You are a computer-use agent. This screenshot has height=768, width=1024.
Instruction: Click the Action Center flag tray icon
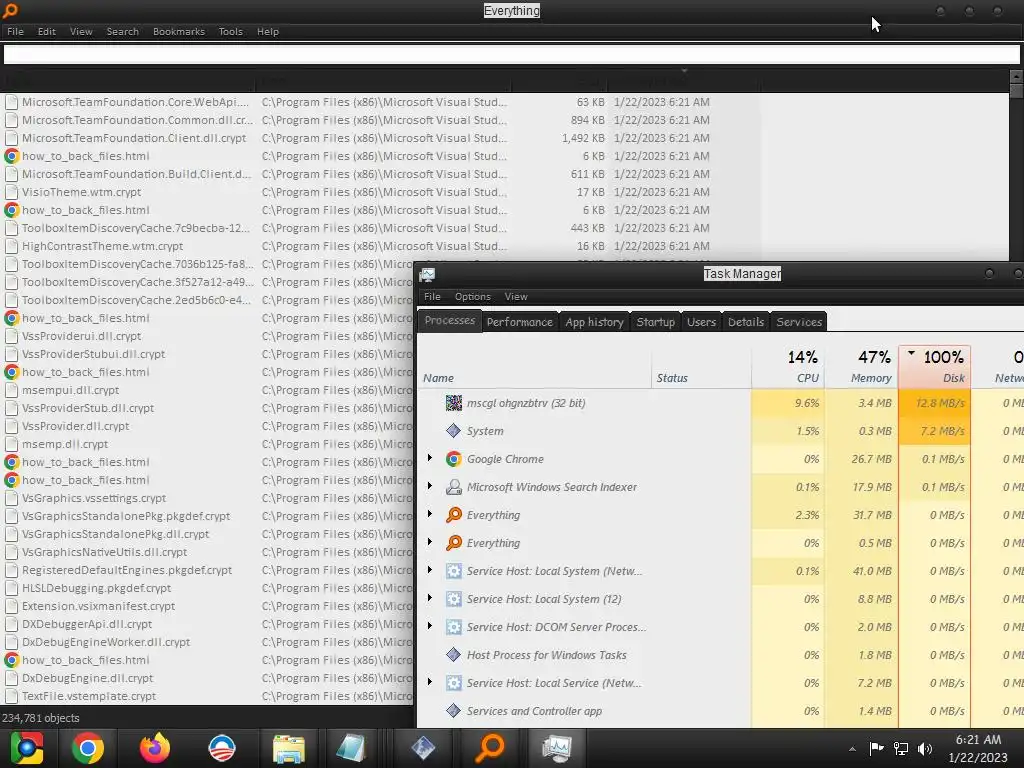(x=876, y=748)
